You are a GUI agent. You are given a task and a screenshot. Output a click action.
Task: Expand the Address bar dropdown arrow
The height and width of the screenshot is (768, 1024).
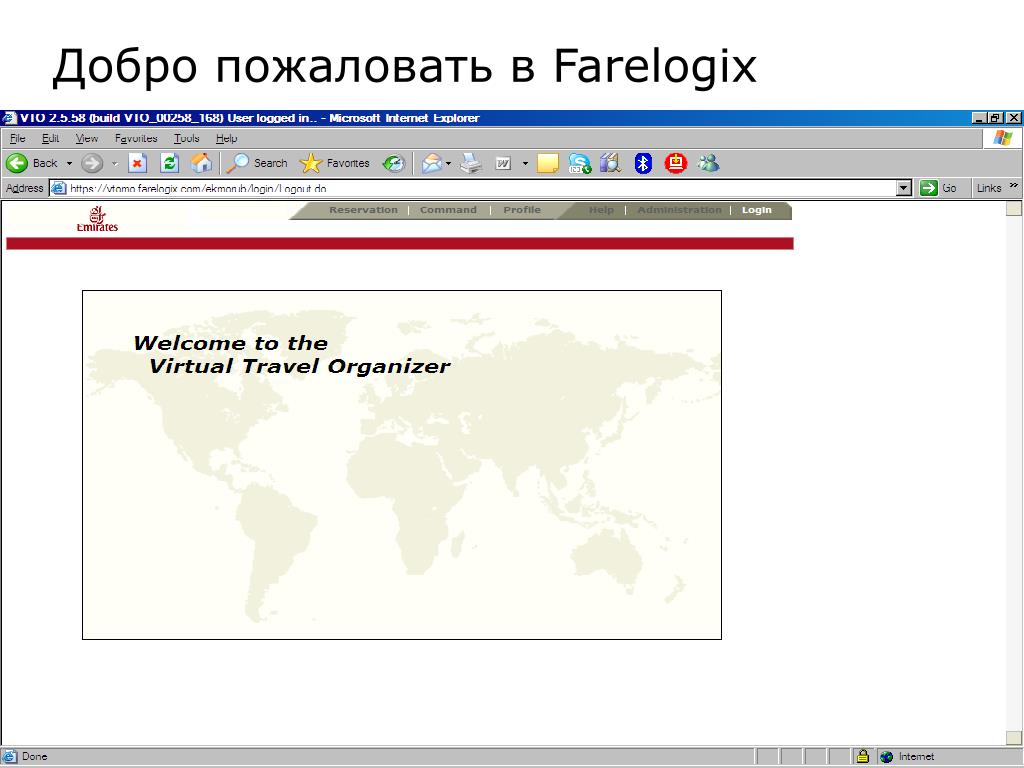pyautogui.click(x=904, y=188)
